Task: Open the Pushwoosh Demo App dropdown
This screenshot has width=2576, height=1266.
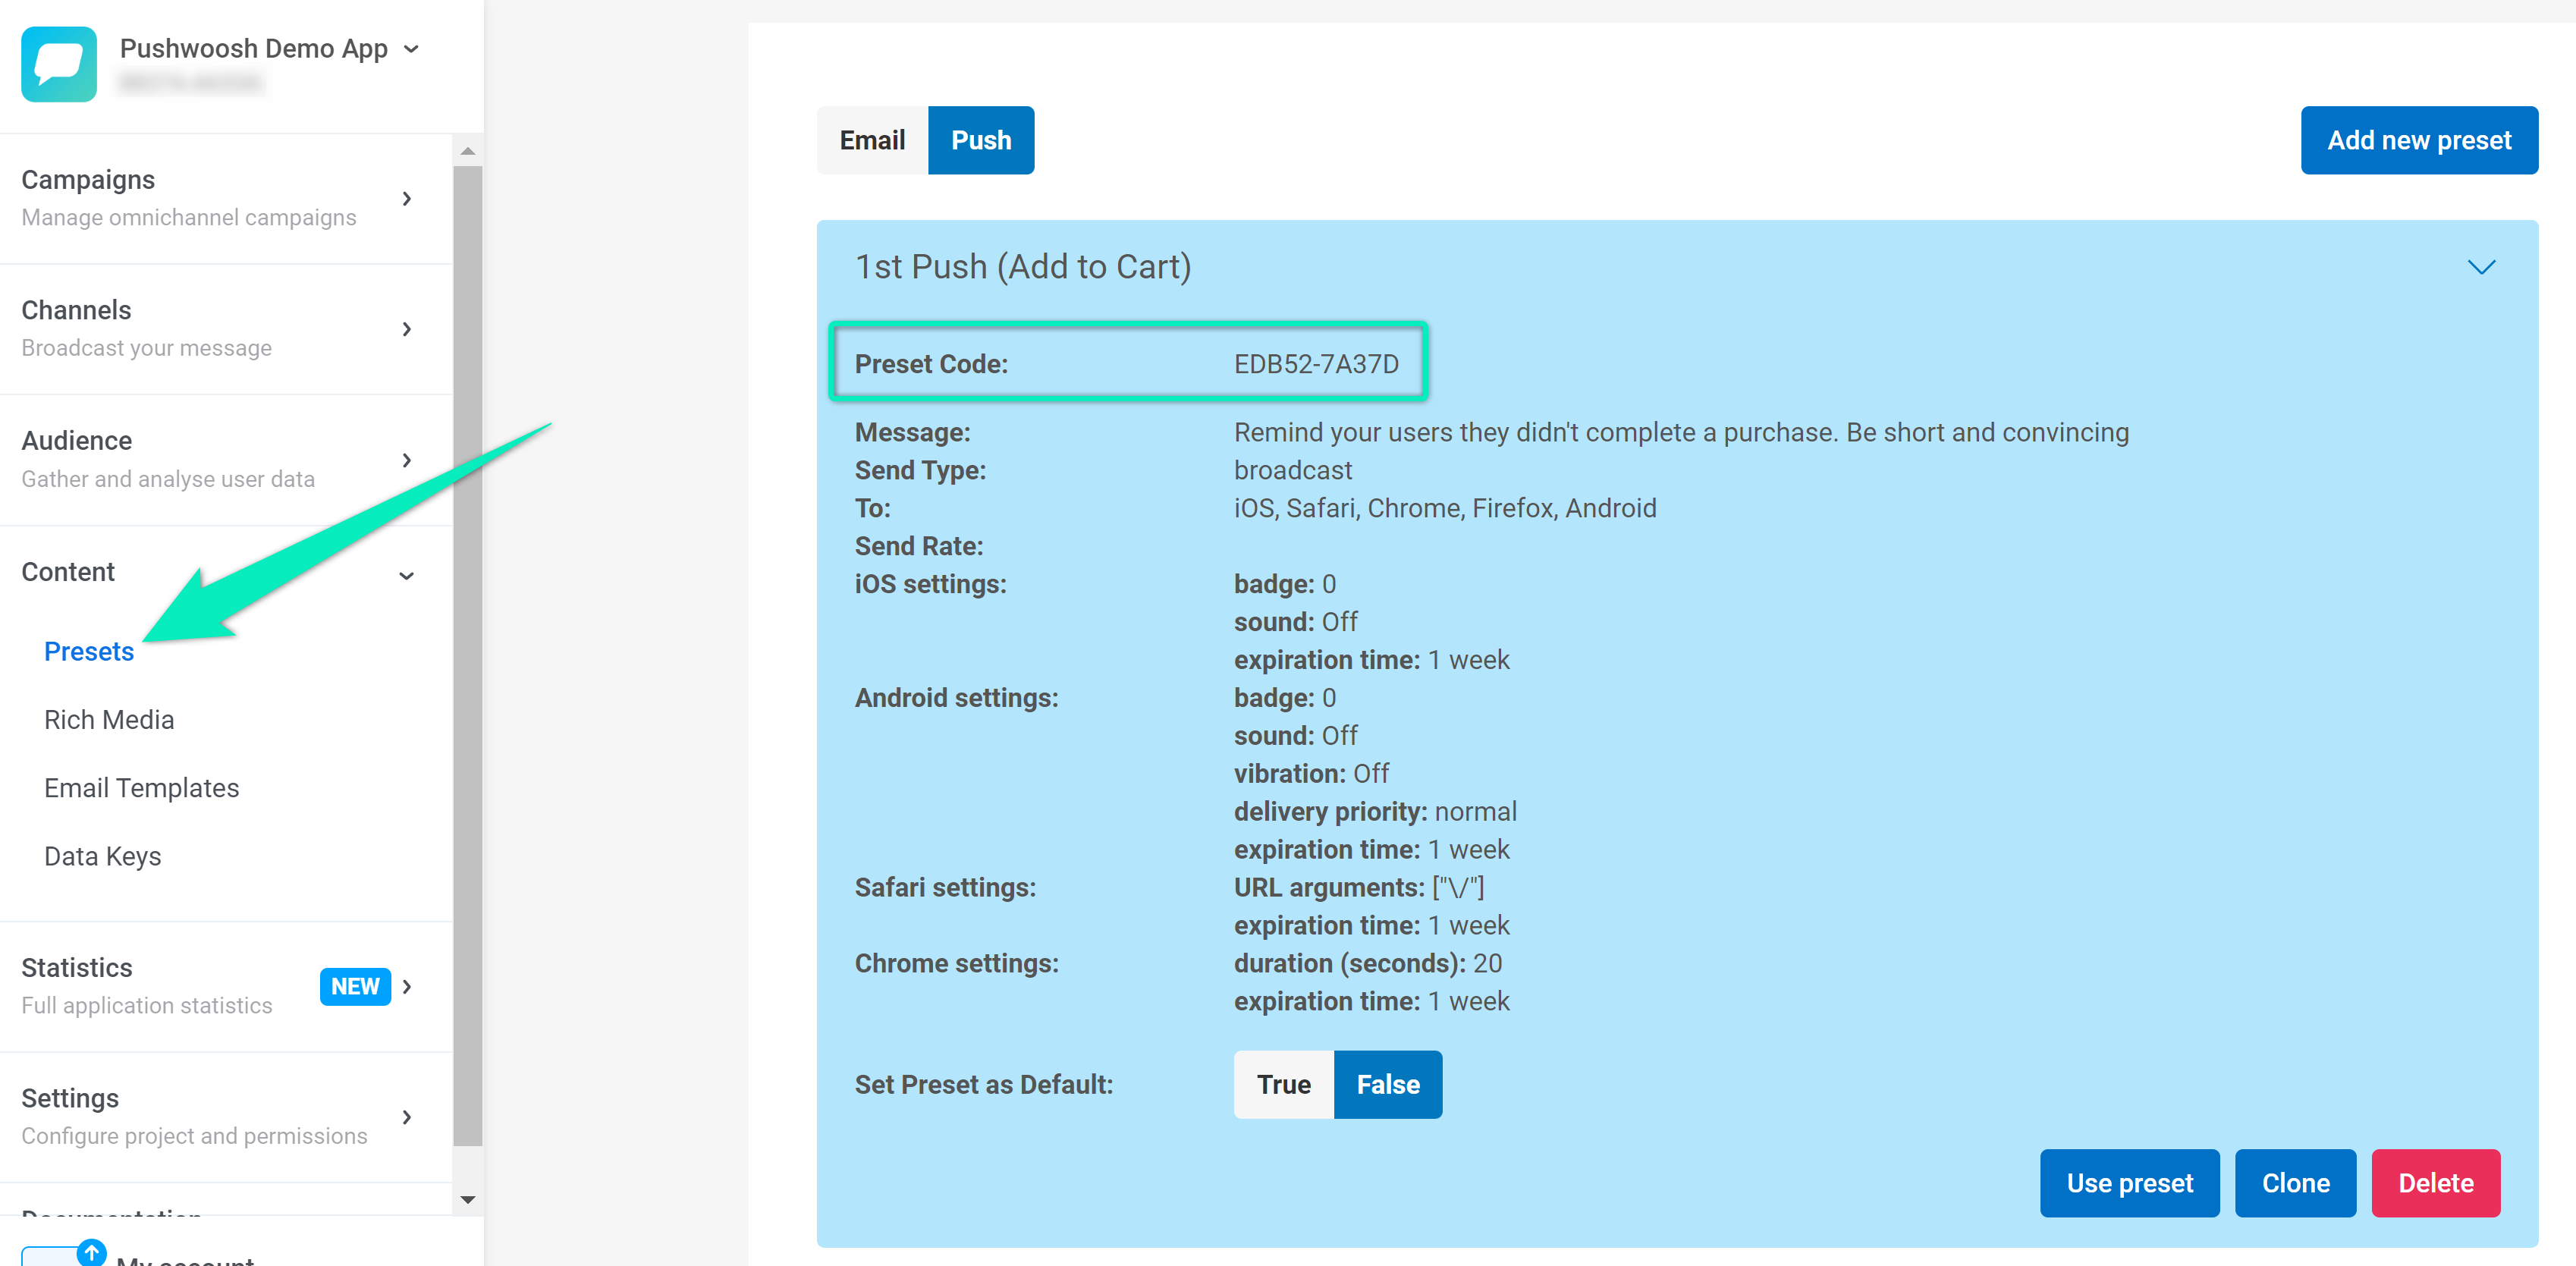Action: pos(411,49)
